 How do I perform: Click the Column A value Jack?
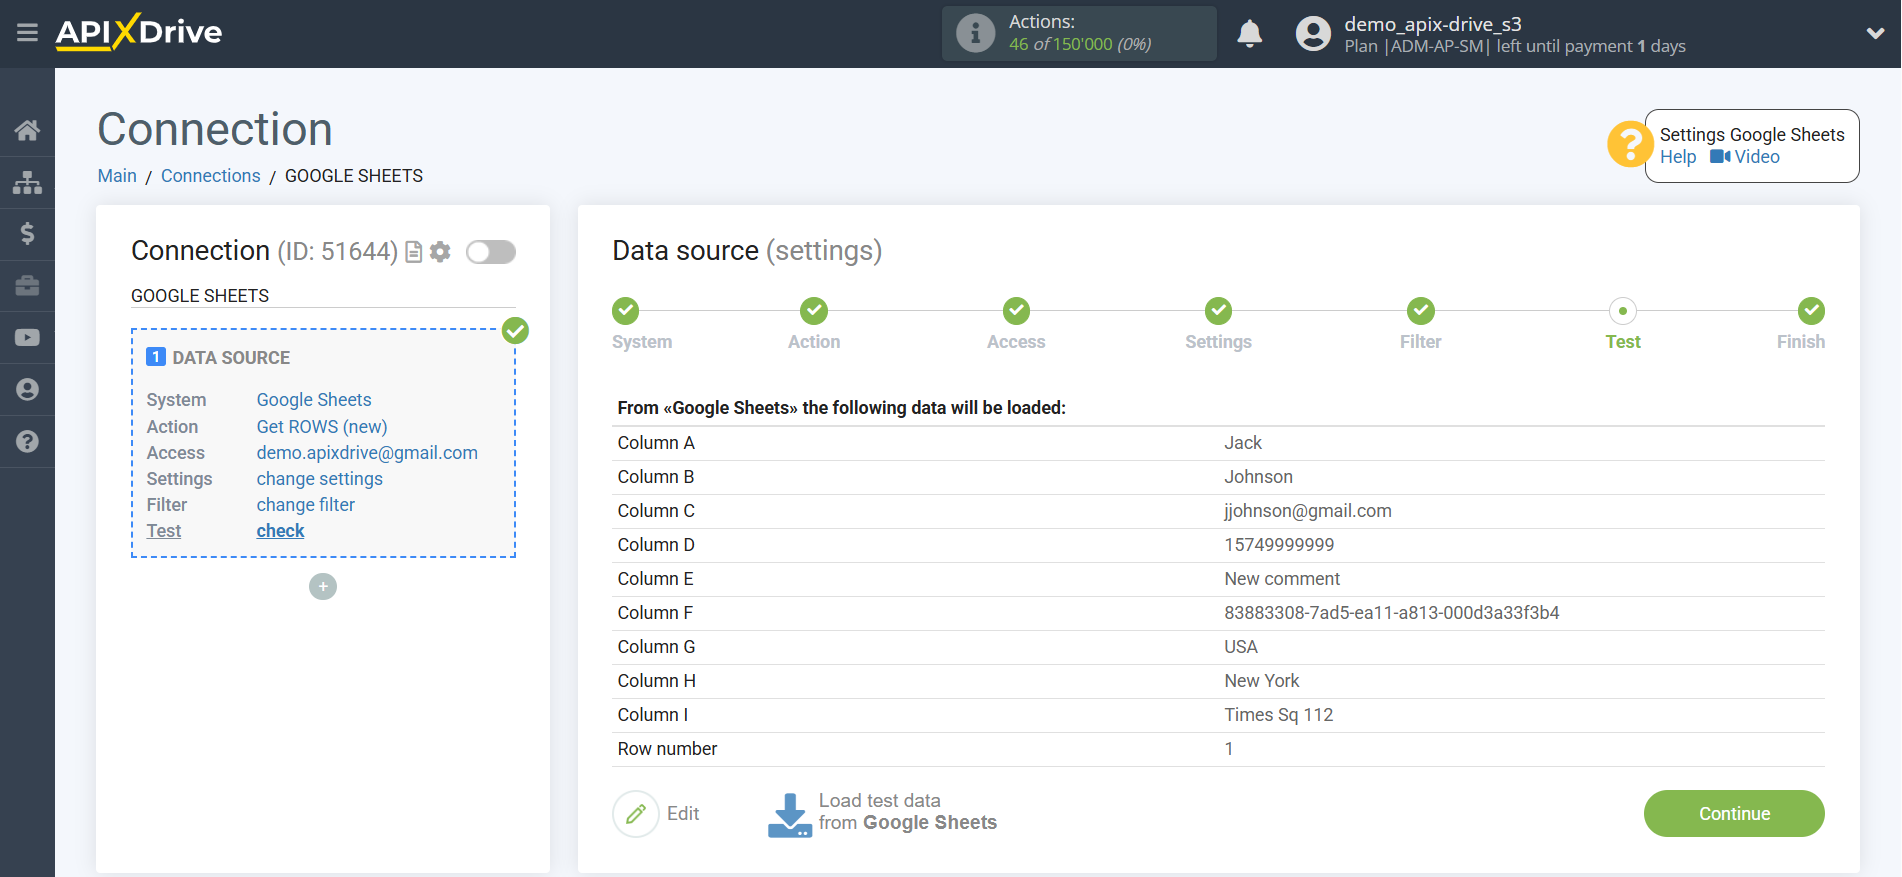click(1243, 443)
